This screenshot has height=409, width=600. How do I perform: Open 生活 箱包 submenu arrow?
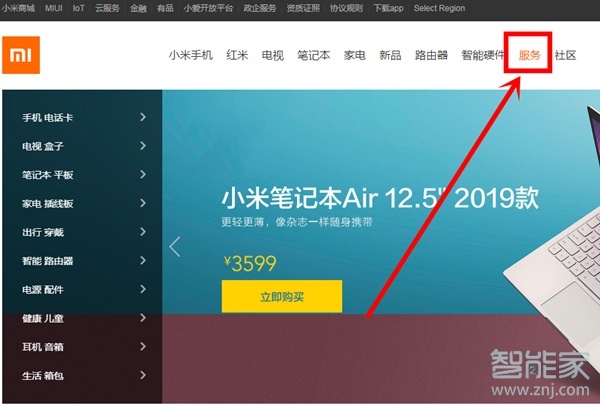(x=143, y=375)
